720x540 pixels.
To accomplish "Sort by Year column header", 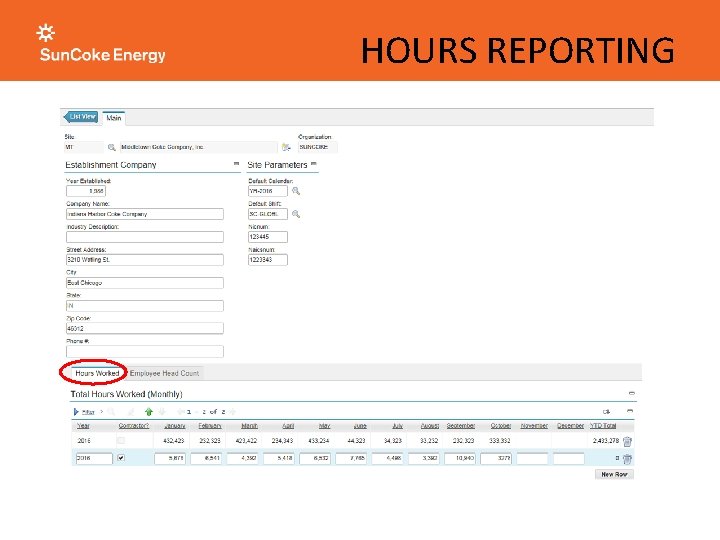I will [83, 426].
